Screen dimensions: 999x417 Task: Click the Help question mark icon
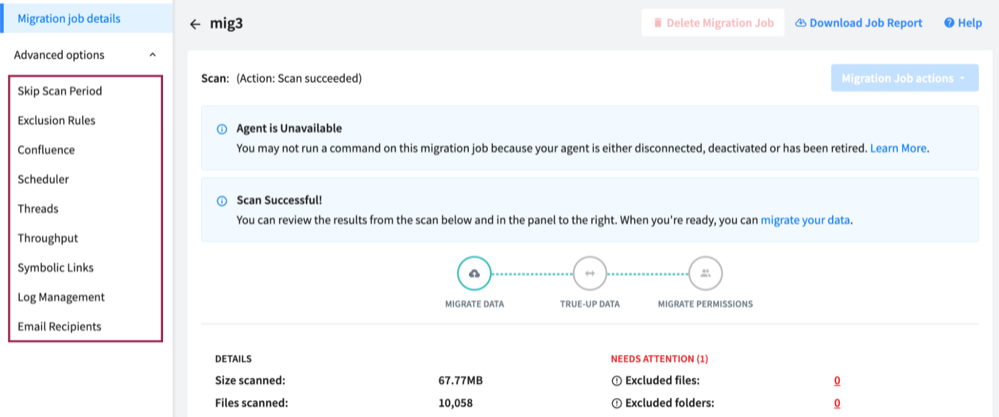949,23
